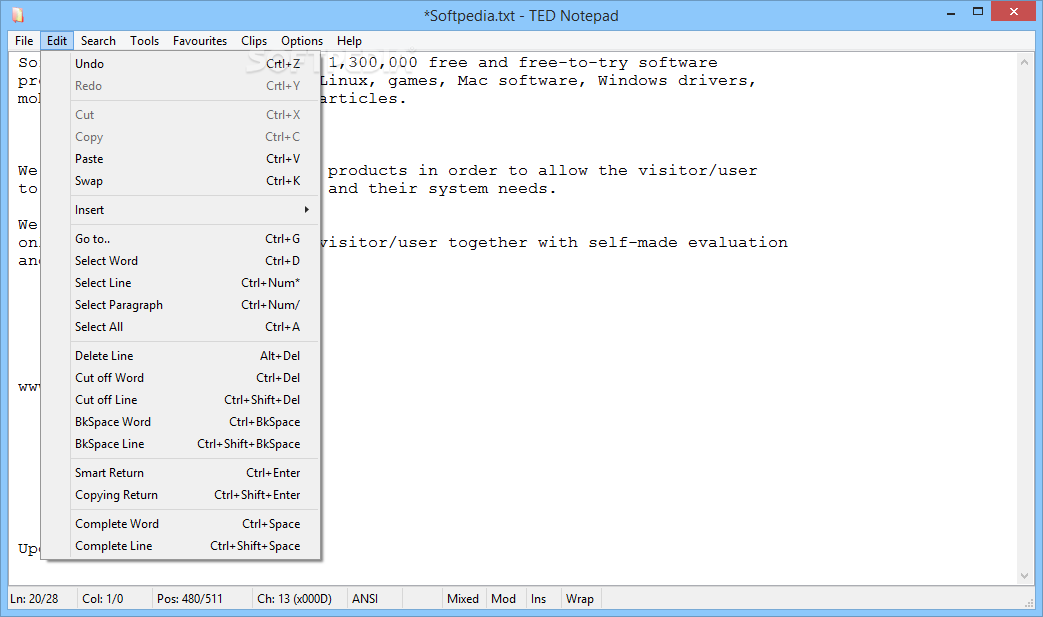This screenshot has height=617, width=1043.
Task: Click the Pos: 480/511 status field
Action: pos(202,598)
